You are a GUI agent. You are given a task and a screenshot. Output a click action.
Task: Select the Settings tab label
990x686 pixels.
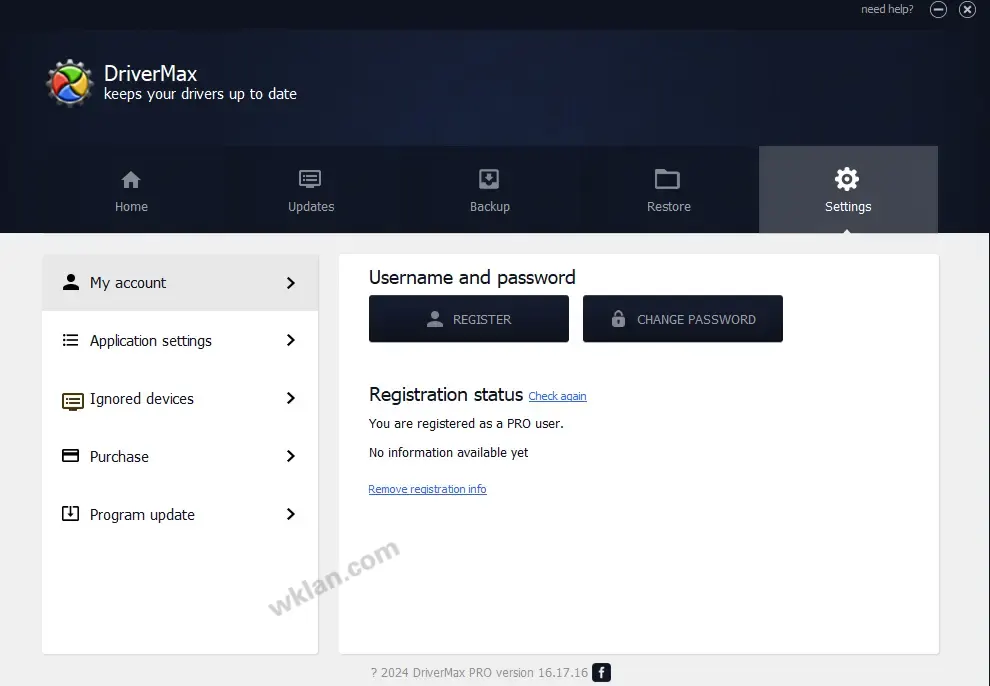848,206
